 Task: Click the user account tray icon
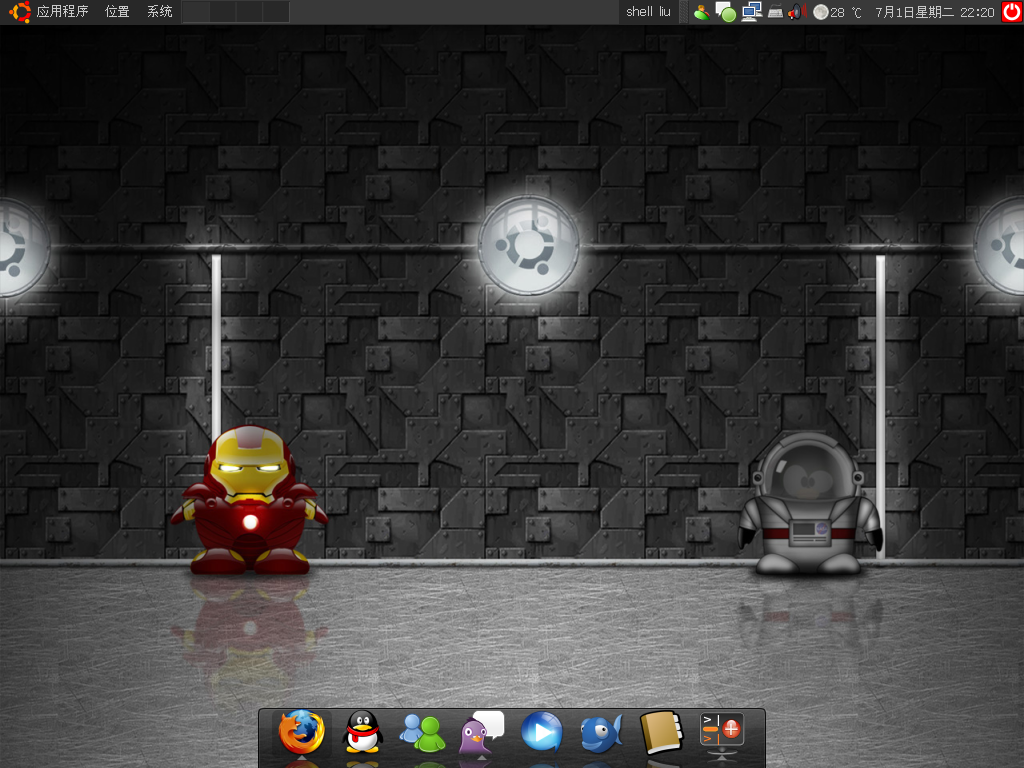702,12
